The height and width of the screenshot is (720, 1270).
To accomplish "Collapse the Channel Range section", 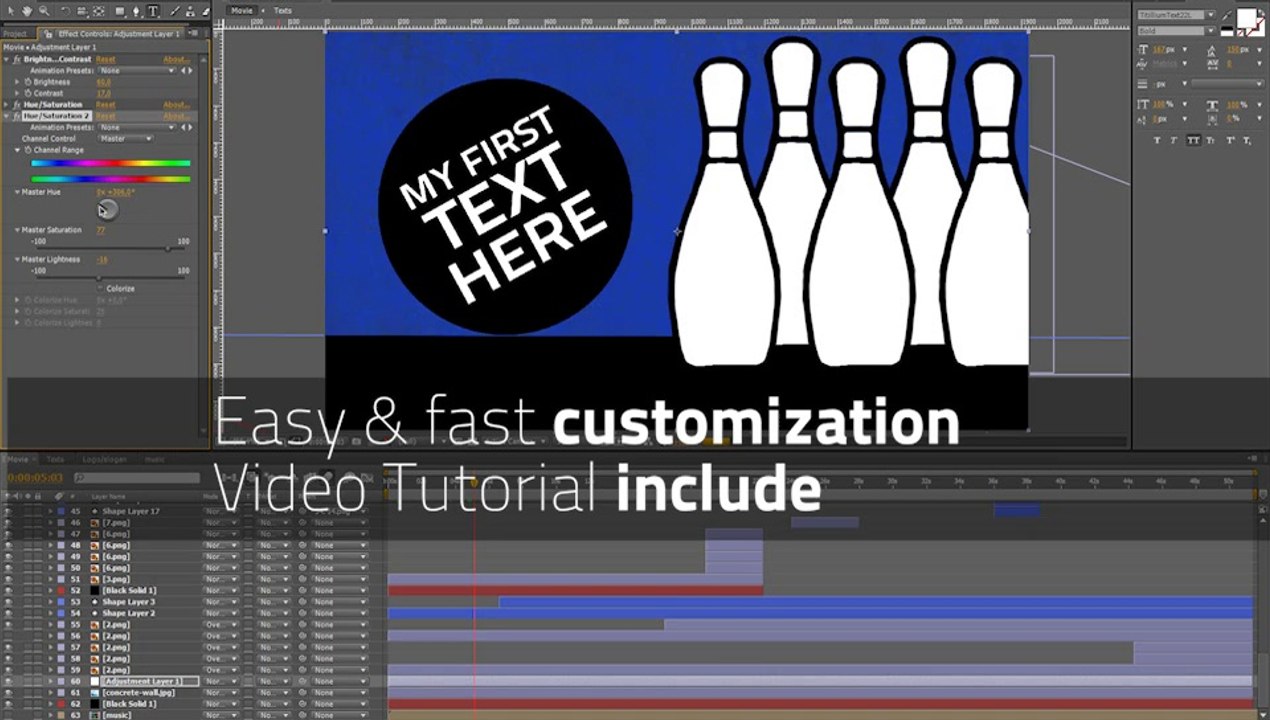I will point(17,150).
